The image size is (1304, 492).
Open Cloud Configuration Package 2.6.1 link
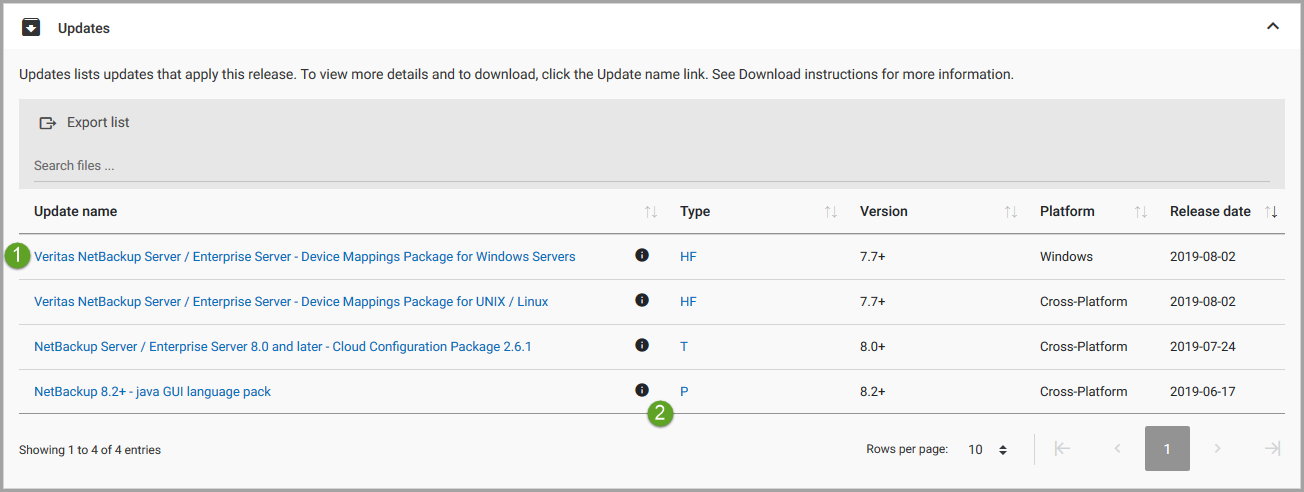[x=283, y=347]
